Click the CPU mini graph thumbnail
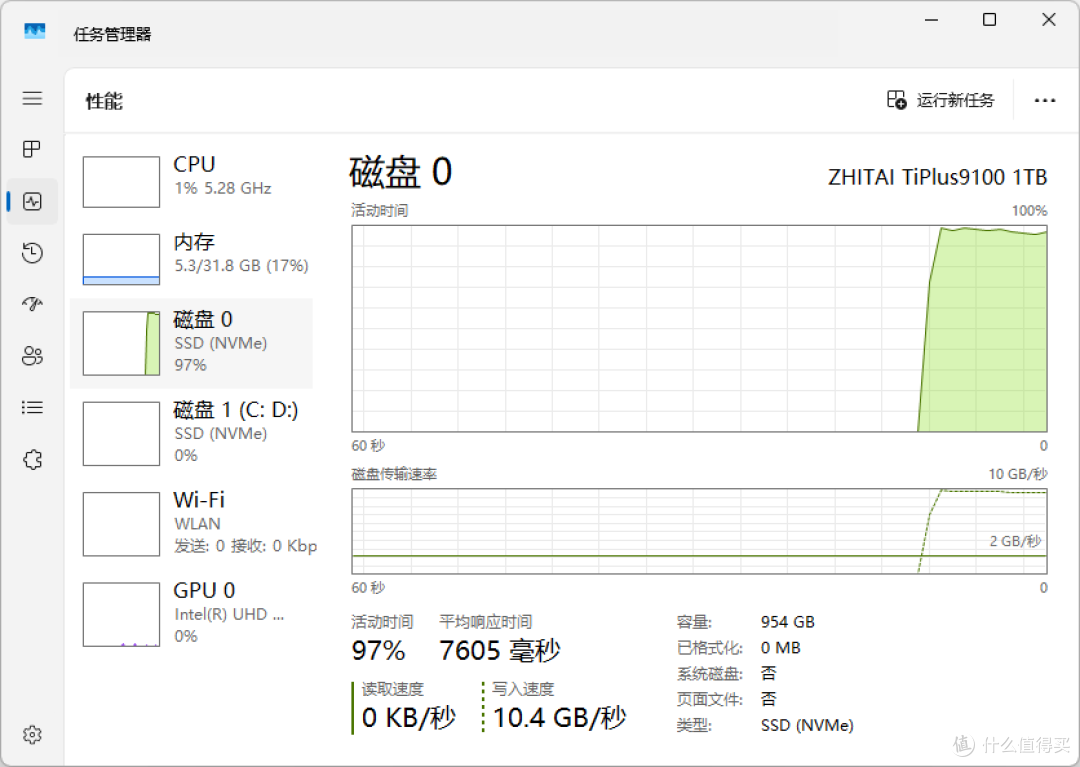Image resolution: width=1080 pixels, height=767 pixels. click(x=121, y=182)
